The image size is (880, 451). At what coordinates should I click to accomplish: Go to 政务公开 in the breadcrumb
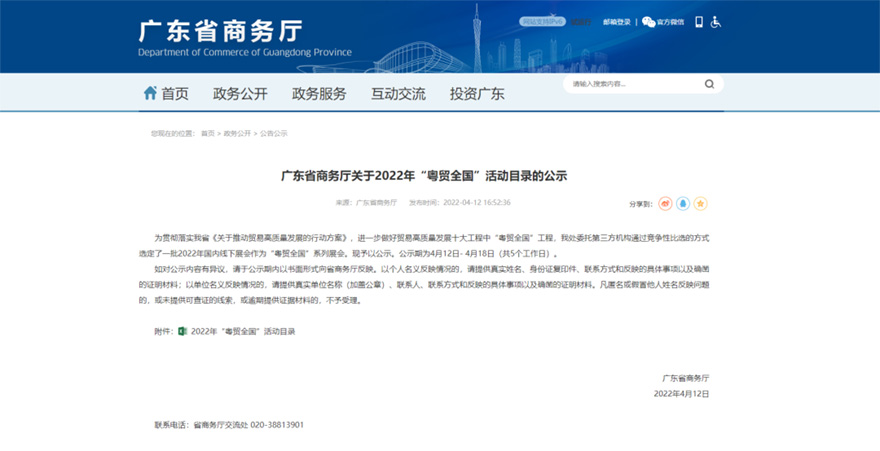point(237,134)
